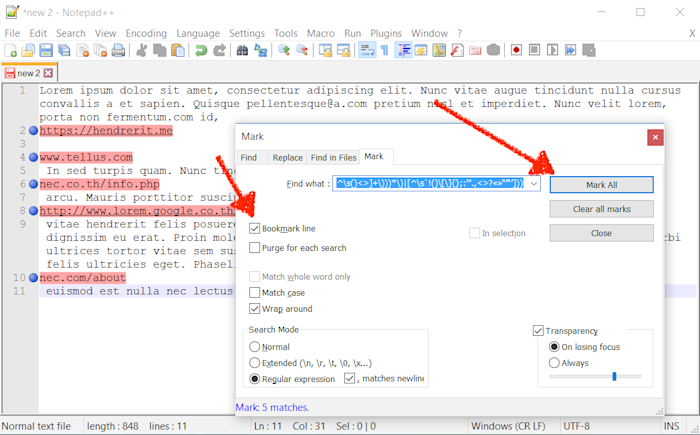Select the Normal search mode radio
700x435 pixels.
(254, 347)
